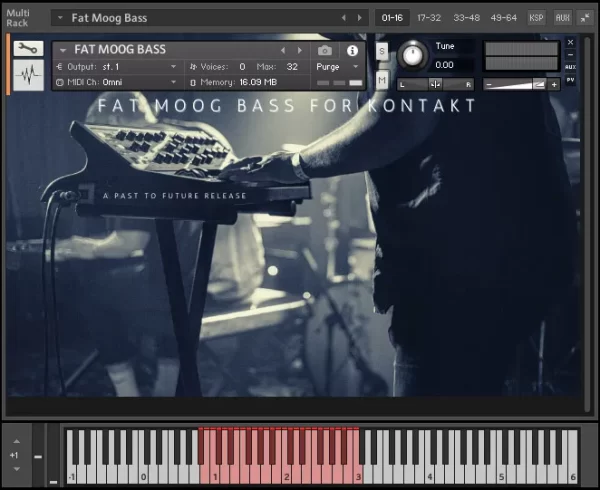This screenshot has width=600, height=490.
Task: Open instrument edit mode with wrench icon
Action: point(28,48)
